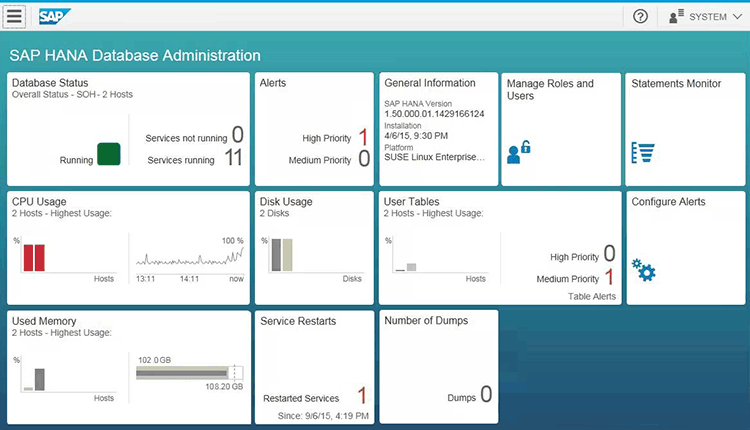The width and height of the screenshot is (750, 430).
Task: Click the Disk Usage bar chart
Action: click(x=282, y=255)
